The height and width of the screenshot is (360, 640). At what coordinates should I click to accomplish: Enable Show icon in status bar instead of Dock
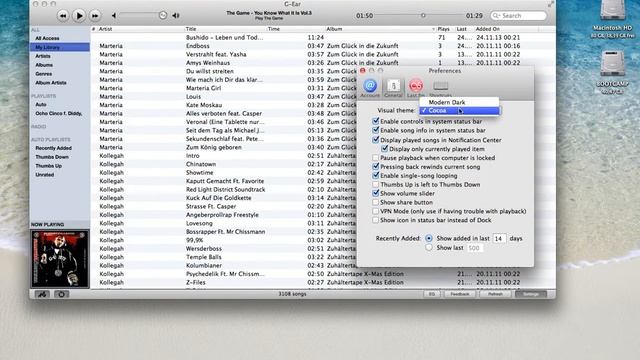[376, 220]
